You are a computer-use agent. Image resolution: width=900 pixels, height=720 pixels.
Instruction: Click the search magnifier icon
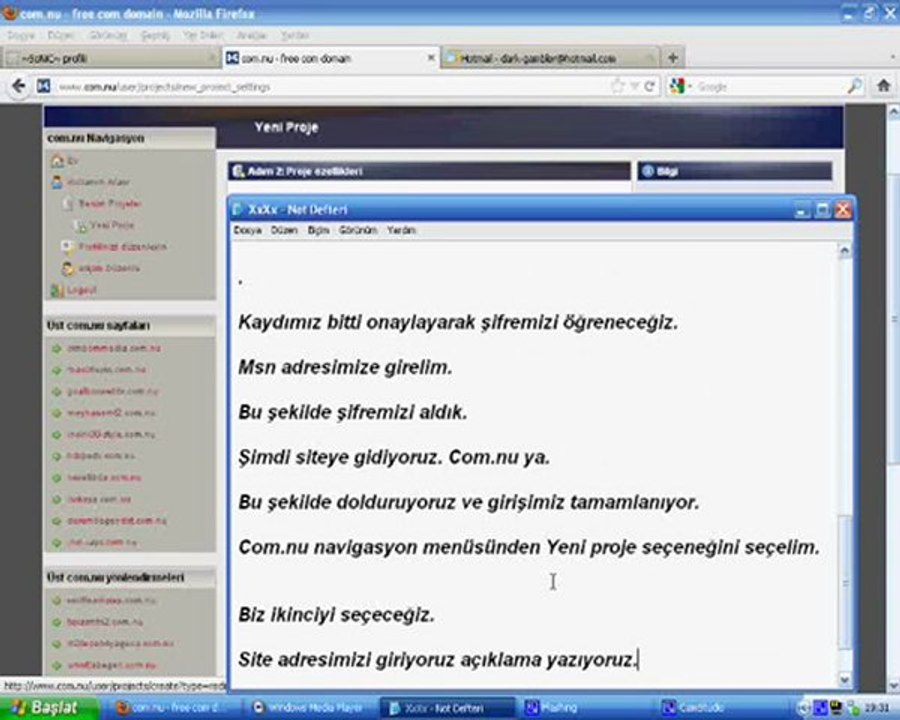[854, 87]
